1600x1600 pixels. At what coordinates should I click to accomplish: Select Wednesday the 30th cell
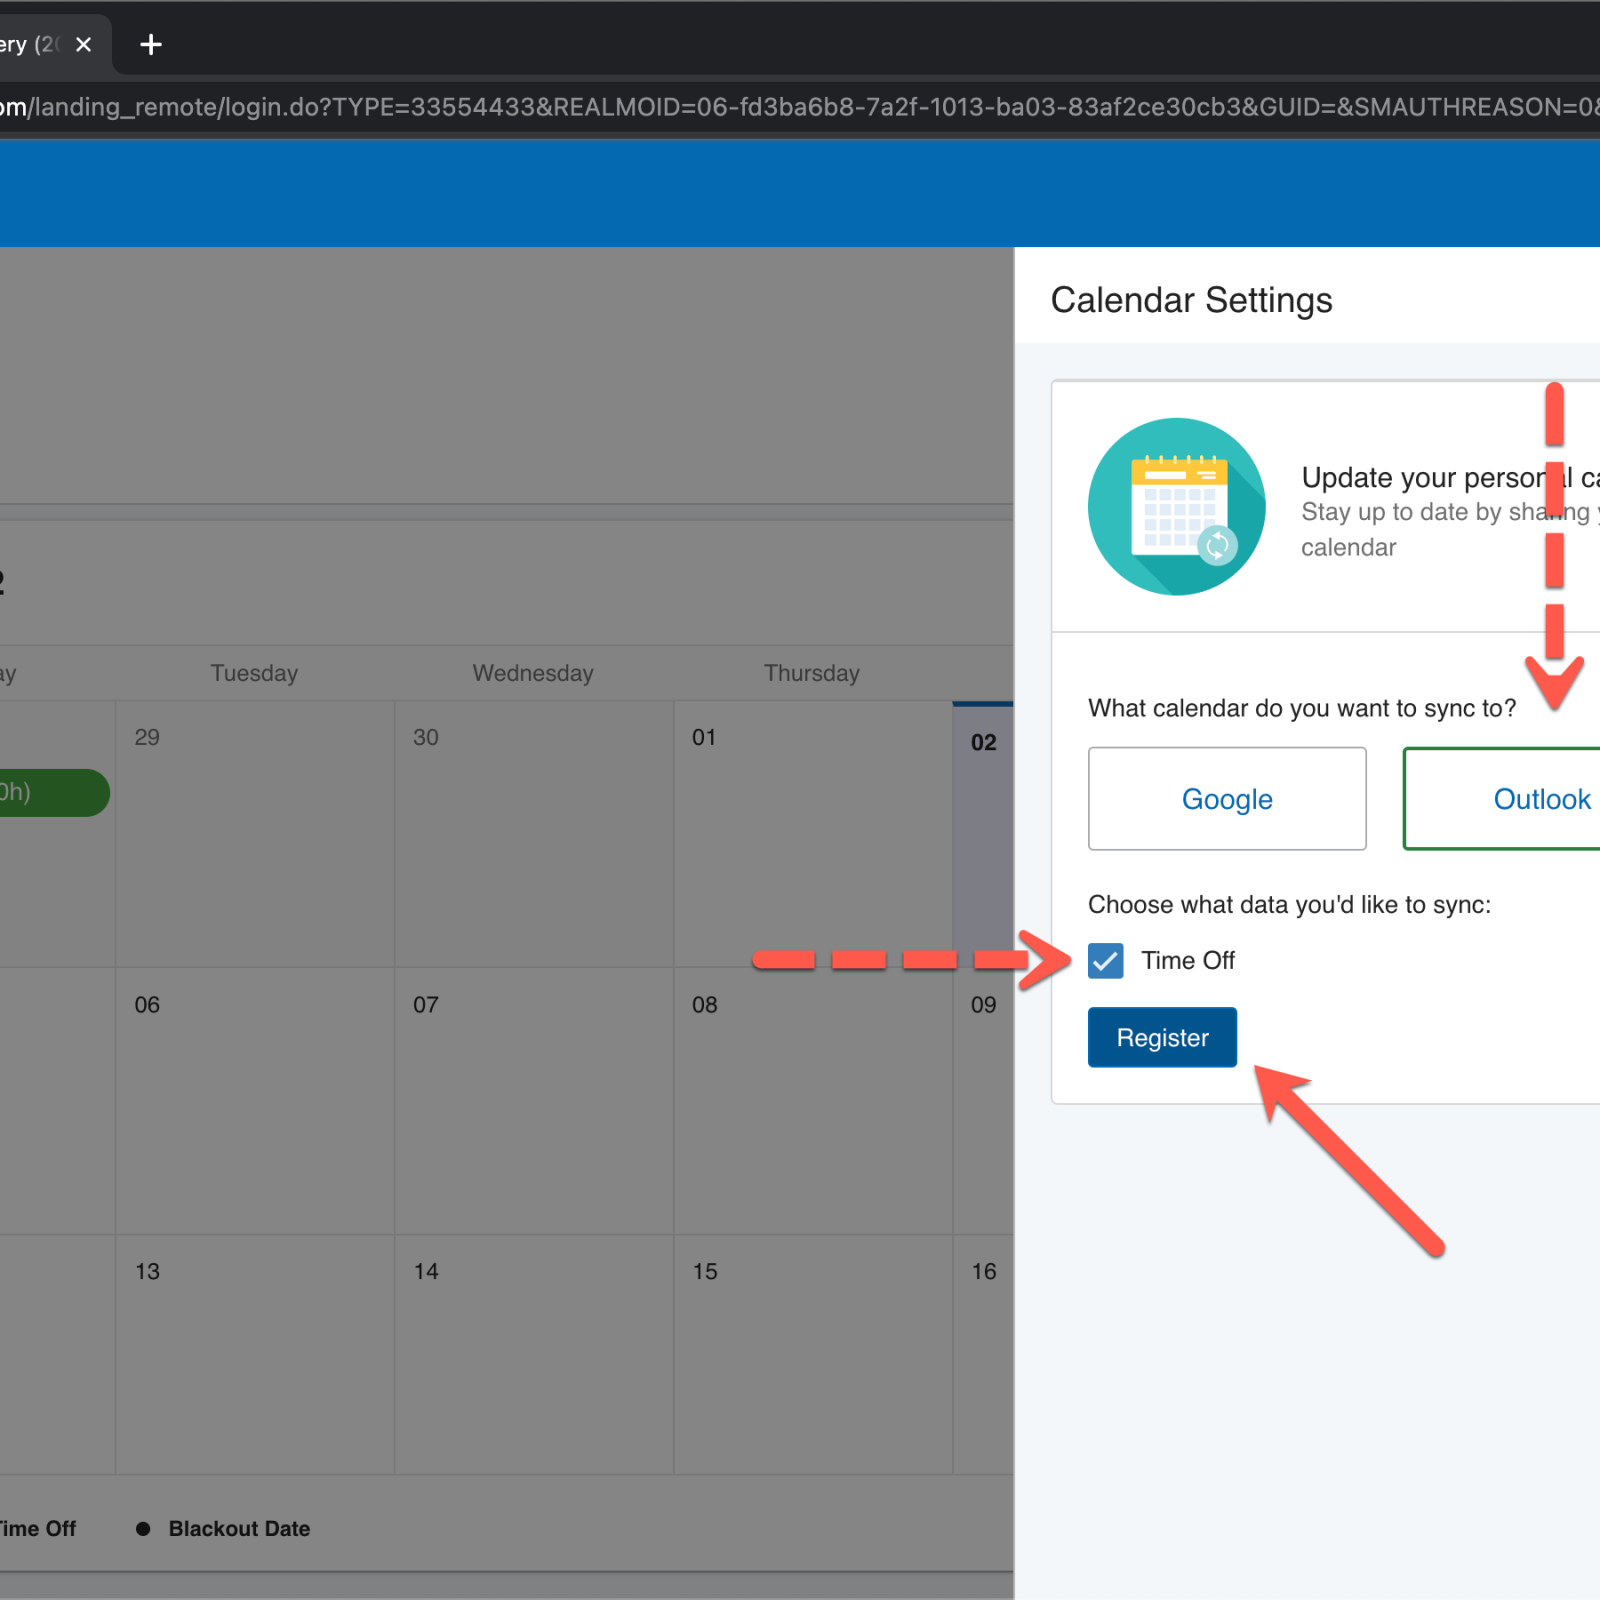(x=533, y=833)
